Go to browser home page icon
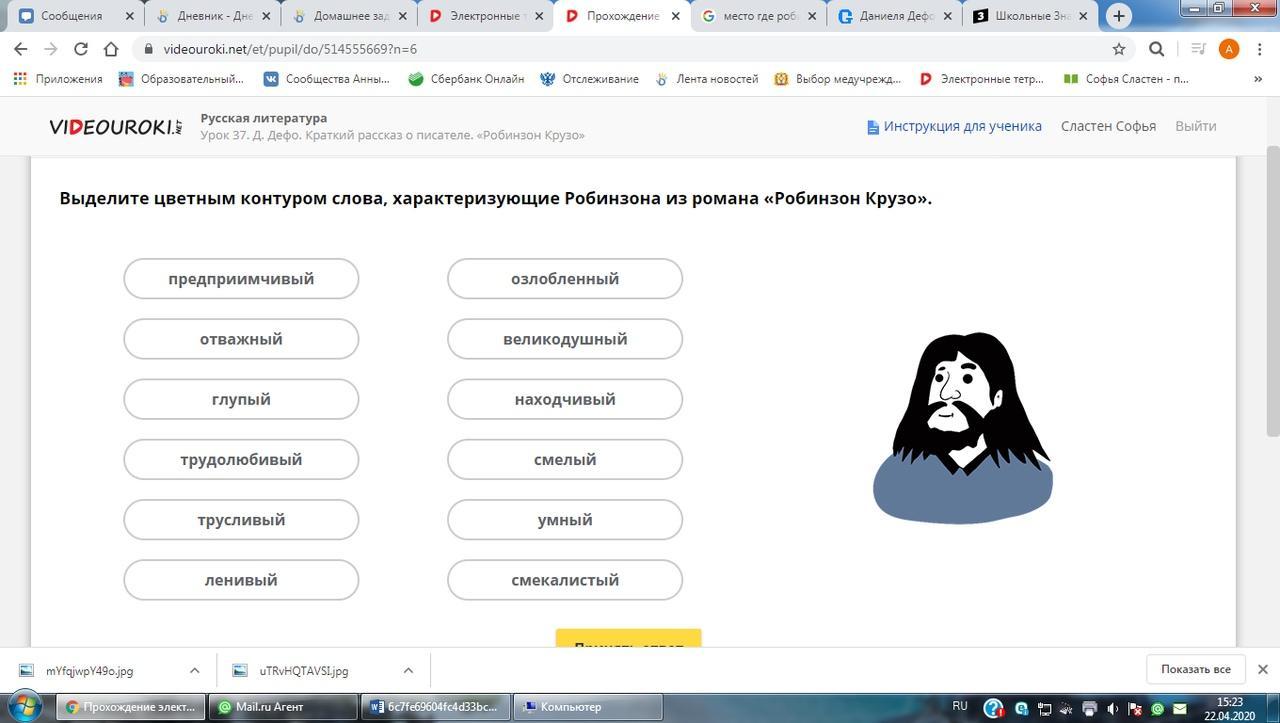 [111, 49]
